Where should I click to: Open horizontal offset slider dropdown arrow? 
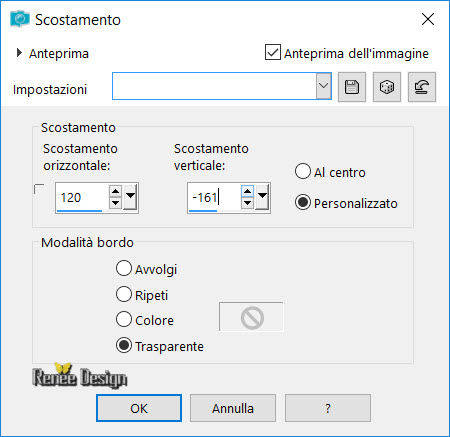click(x=130, y=197)
